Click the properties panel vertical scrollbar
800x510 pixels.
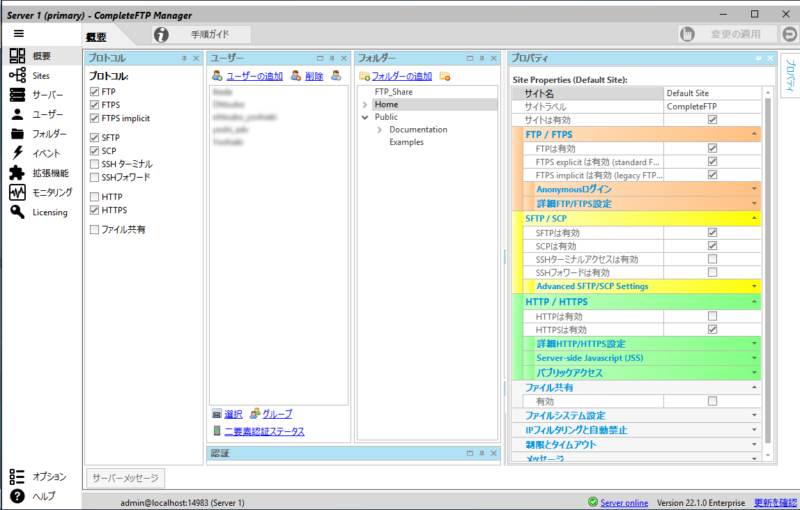768,270
